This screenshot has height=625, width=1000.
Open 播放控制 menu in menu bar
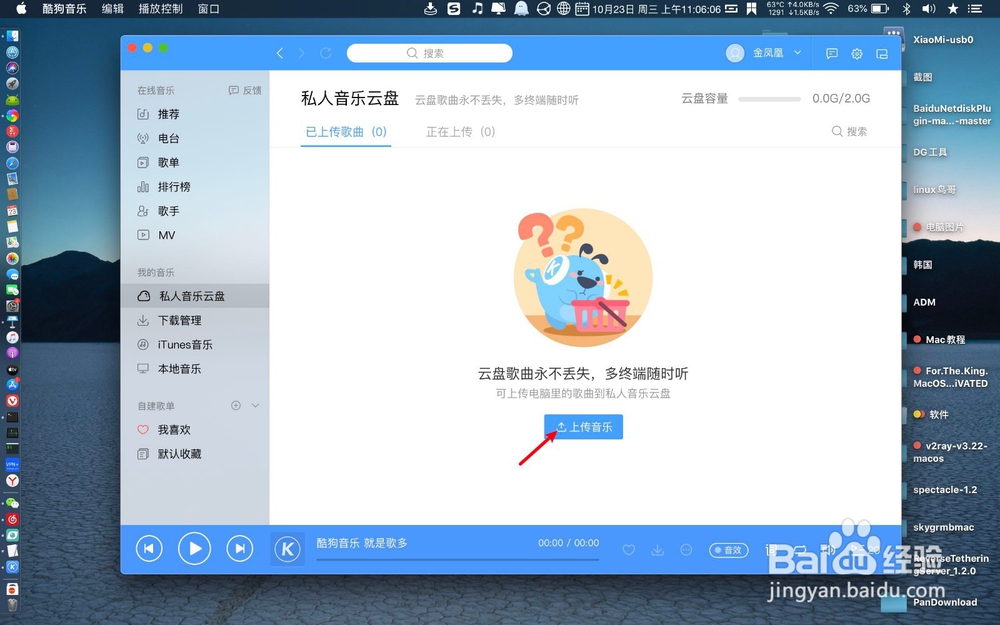coord(161,9)
